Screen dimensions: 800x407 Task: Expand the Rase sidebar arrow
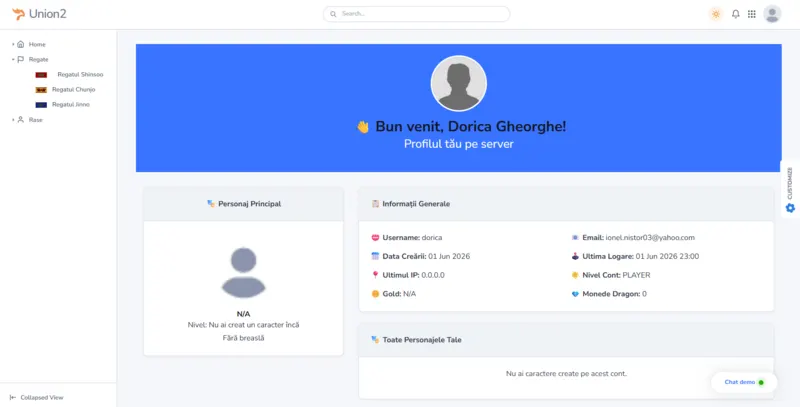pos(13,120)
